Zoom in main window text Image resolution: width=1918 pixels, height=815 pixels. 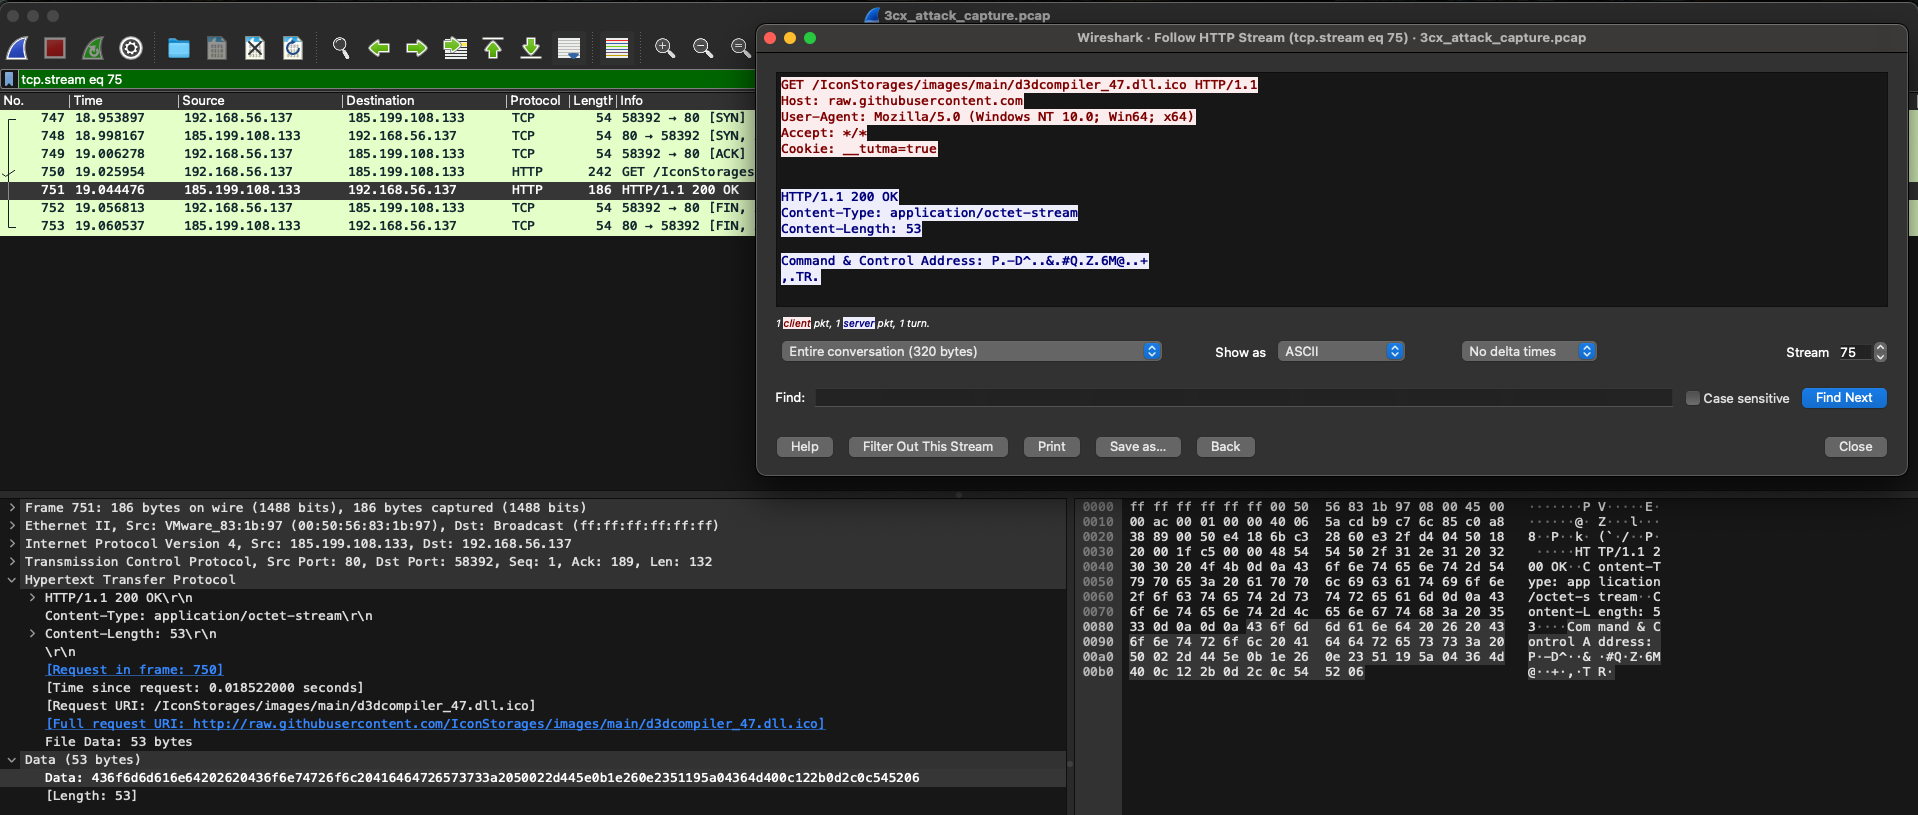(665, 48)
